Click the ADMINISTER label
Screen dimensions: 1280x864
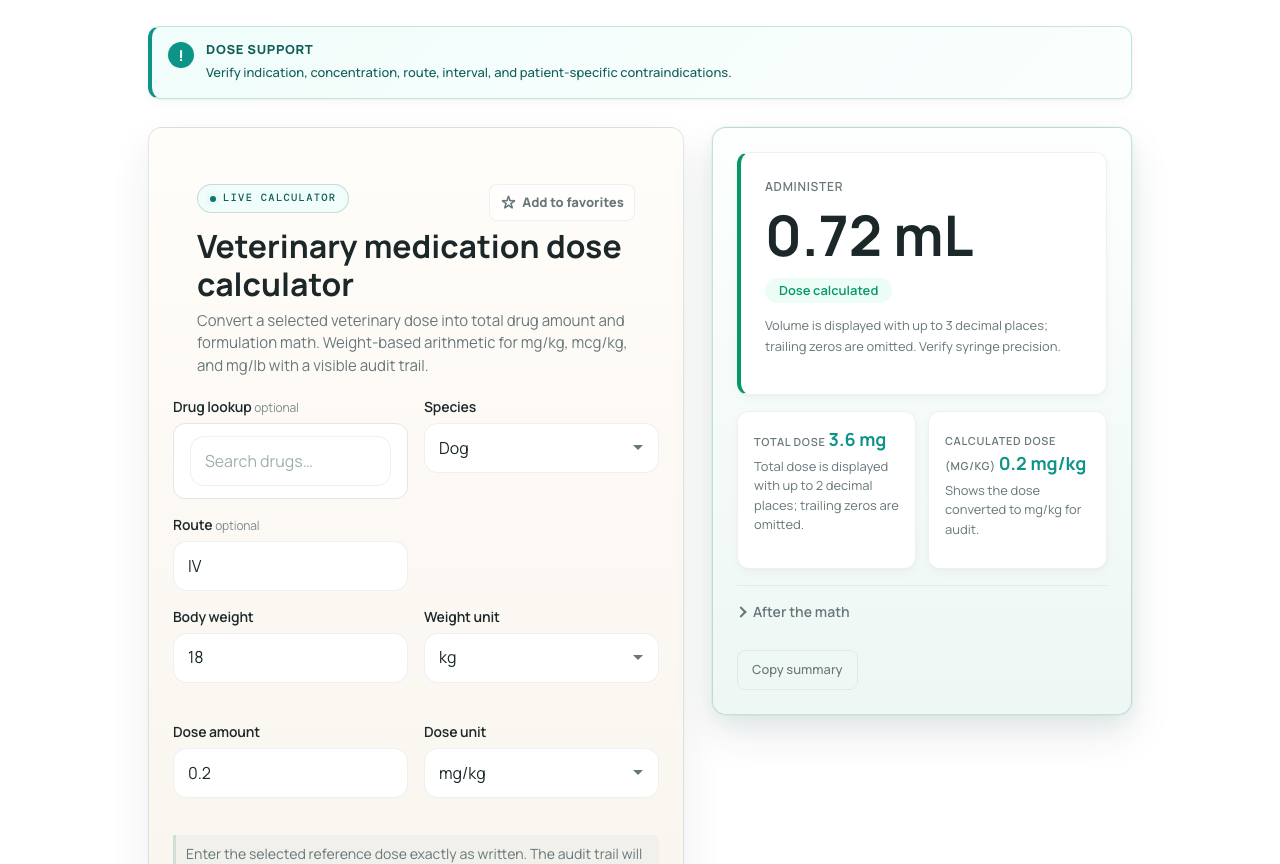coord(804,187)
